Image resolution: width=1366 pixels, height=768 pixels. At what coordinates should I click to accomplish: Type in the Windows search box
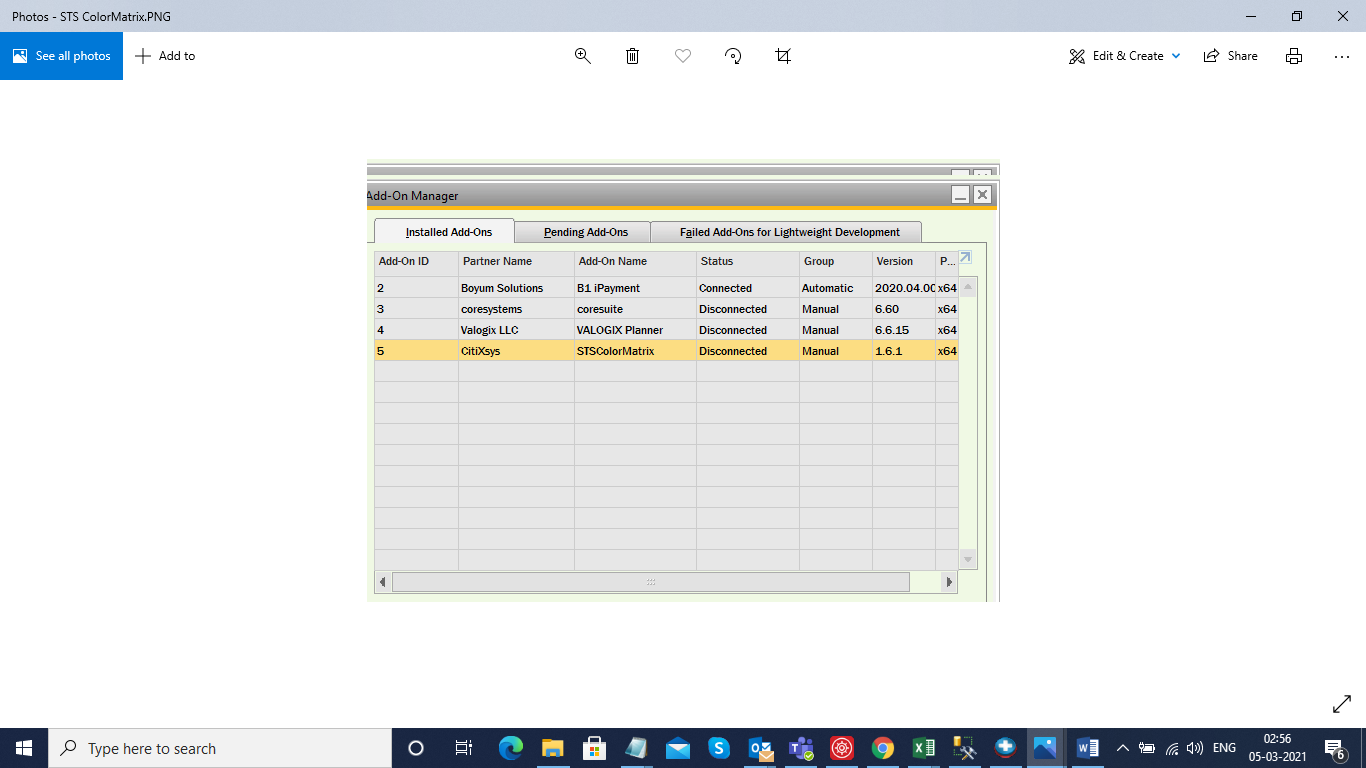click(220, 748)
